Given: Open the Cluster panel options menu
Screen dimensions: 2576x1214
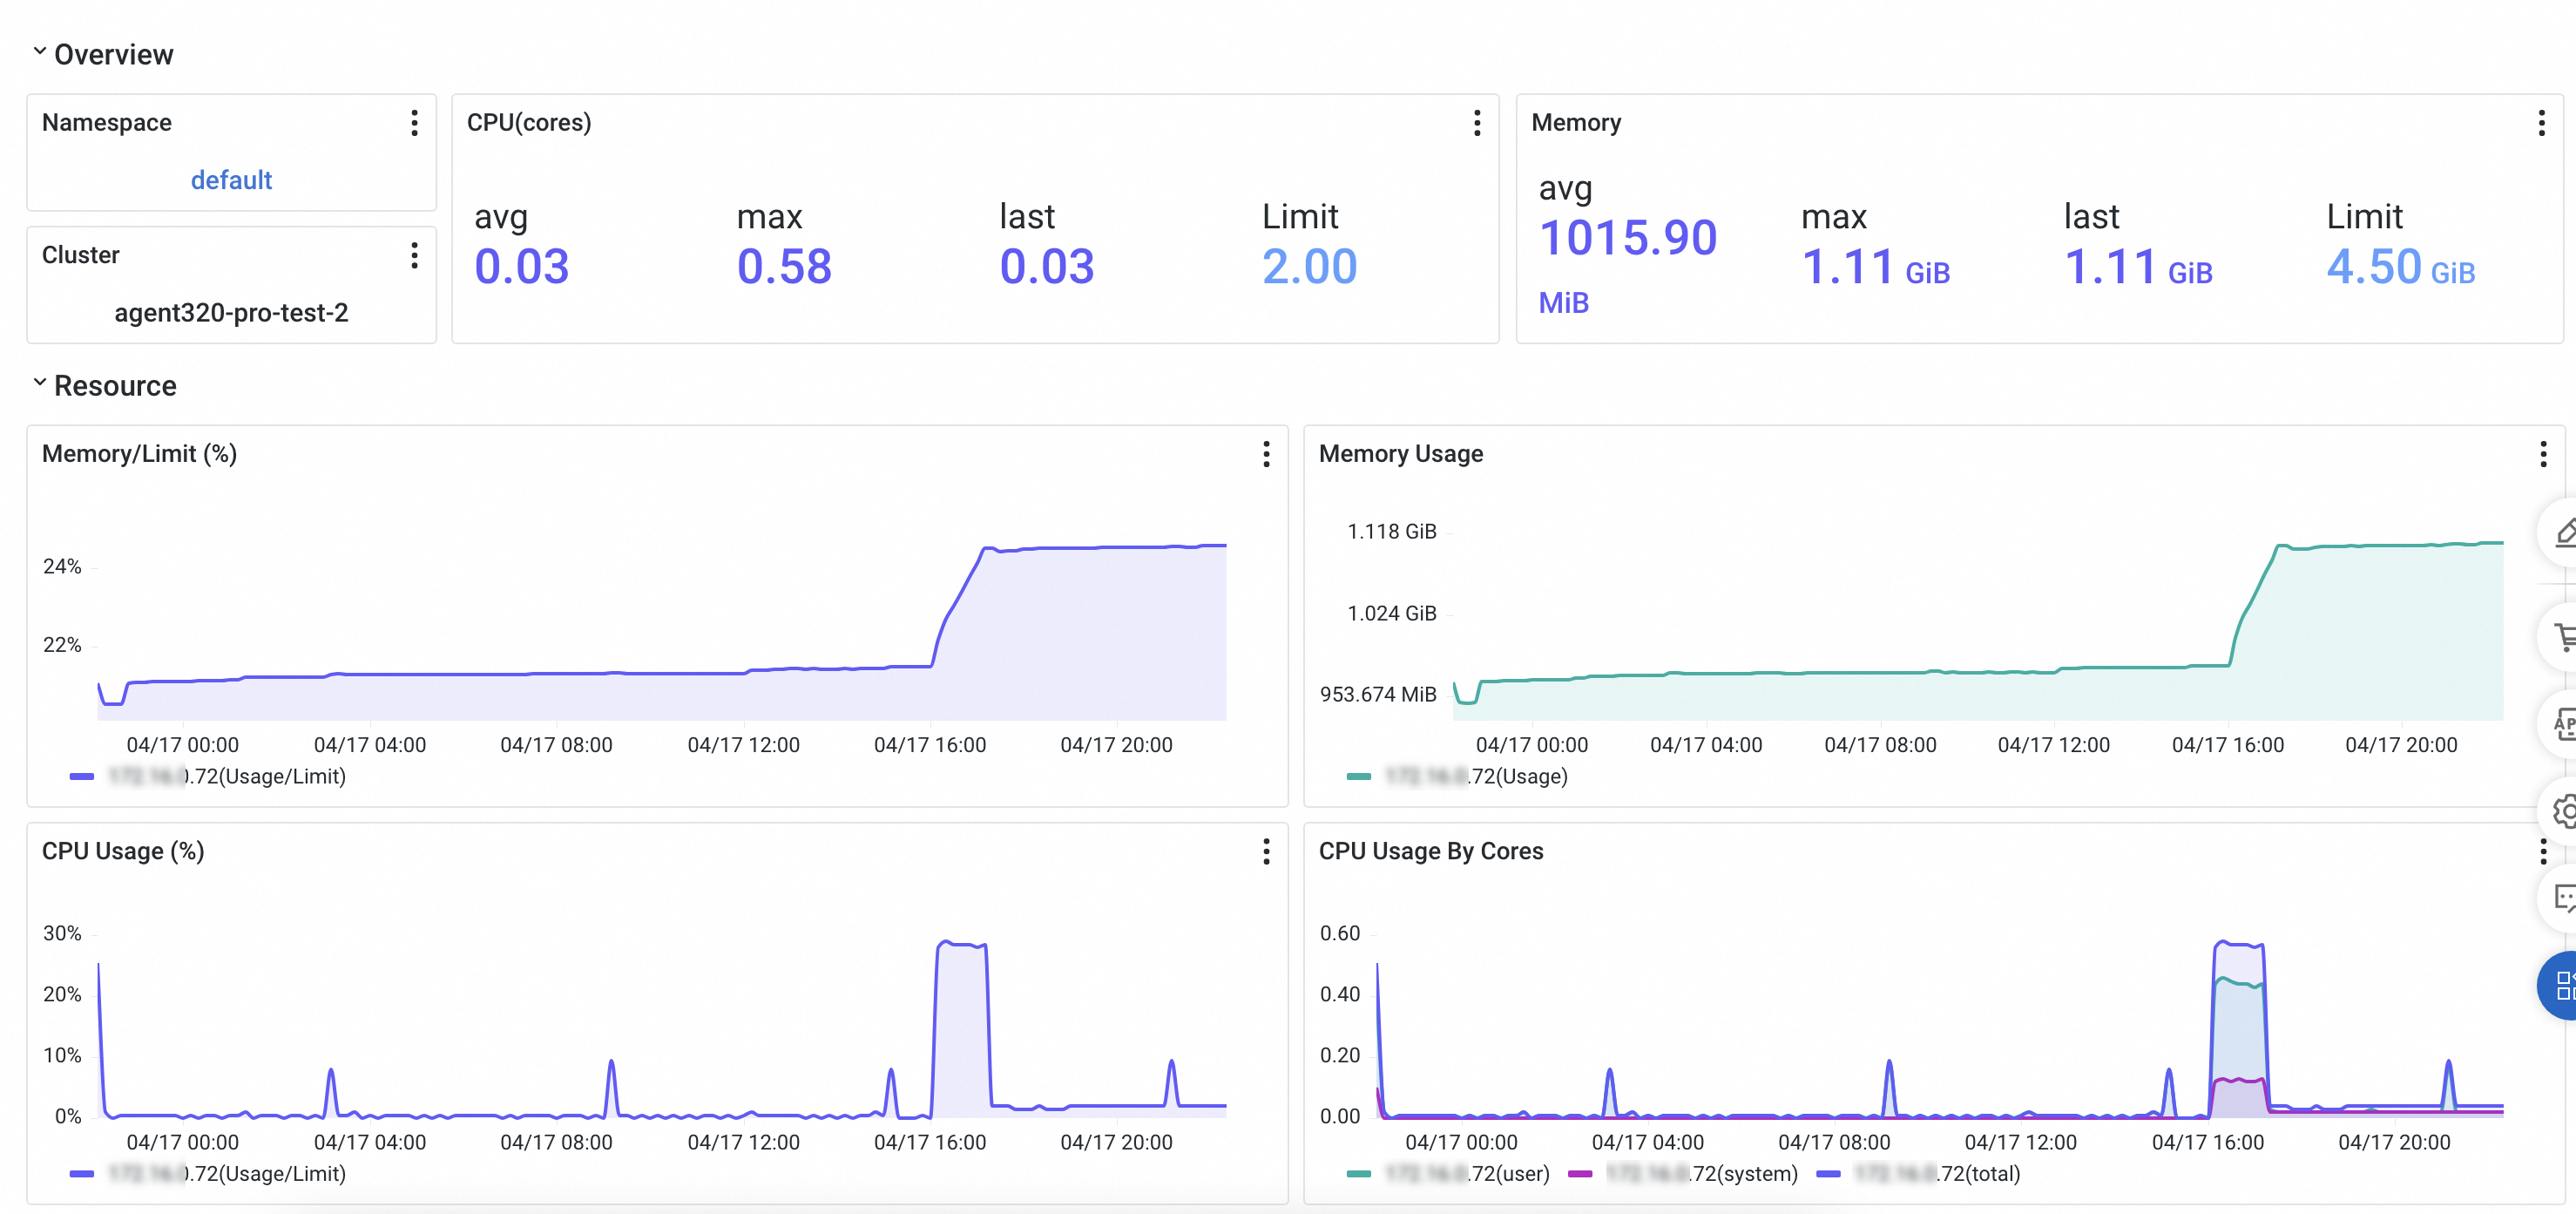Looking at the screenshot, I should (x=414, y=255).
